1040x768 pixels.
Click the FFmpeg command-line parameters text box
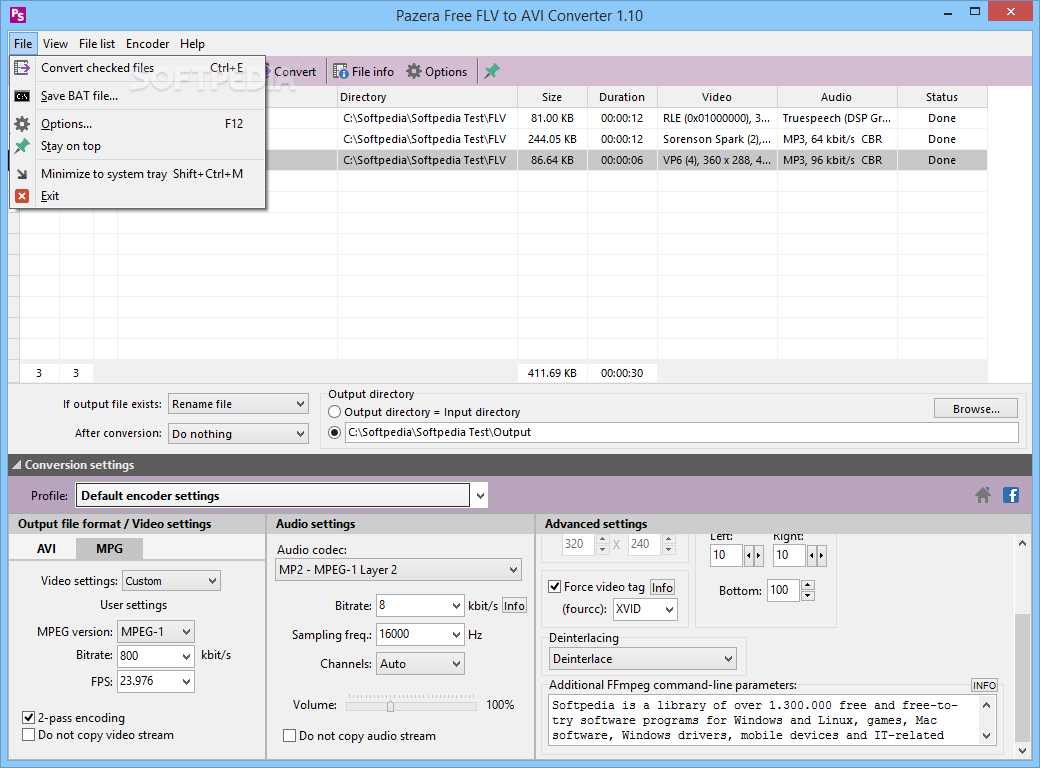click(764, 720)
